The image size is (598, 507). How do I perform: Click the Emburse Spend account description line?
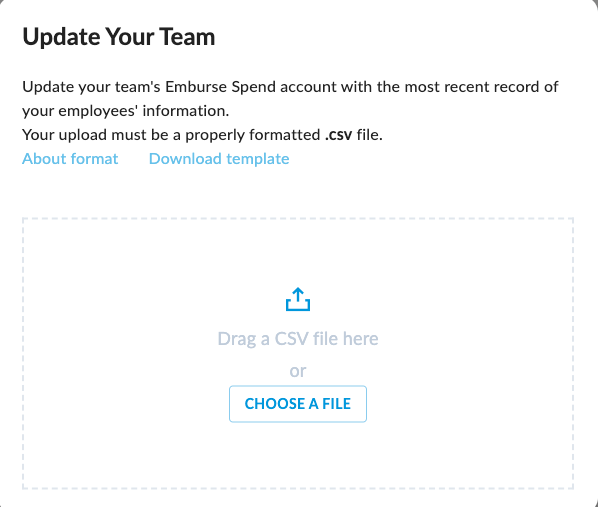290,87
